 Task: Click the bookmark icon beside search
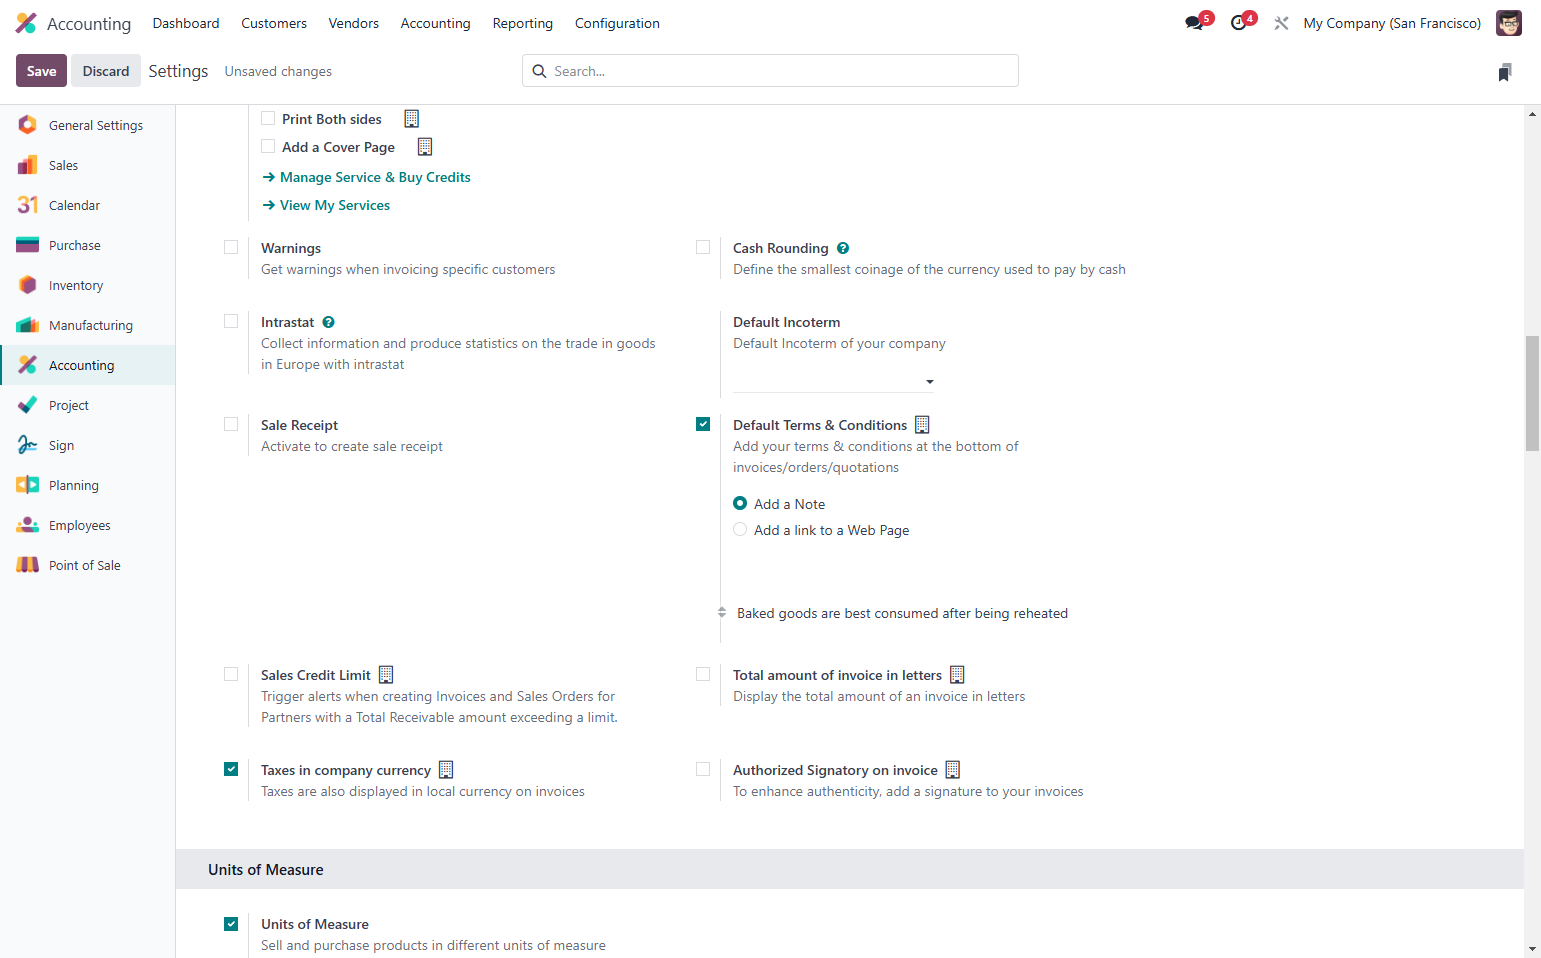(1505, 72)
